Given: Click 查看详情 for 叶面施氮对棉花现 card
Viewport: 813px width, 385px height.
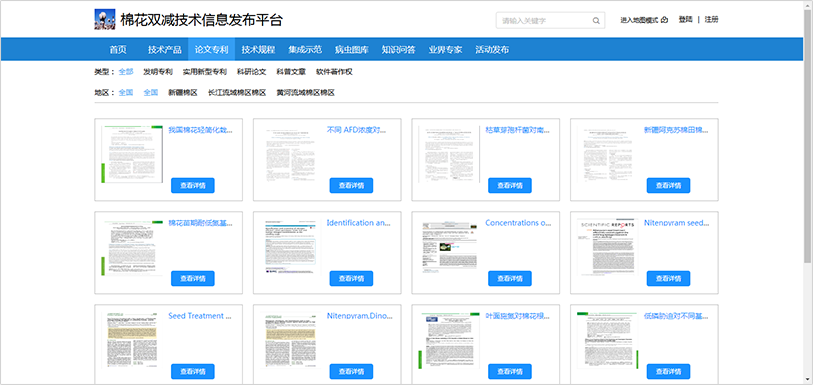Looking at the screenshot, I should point(510,372).
